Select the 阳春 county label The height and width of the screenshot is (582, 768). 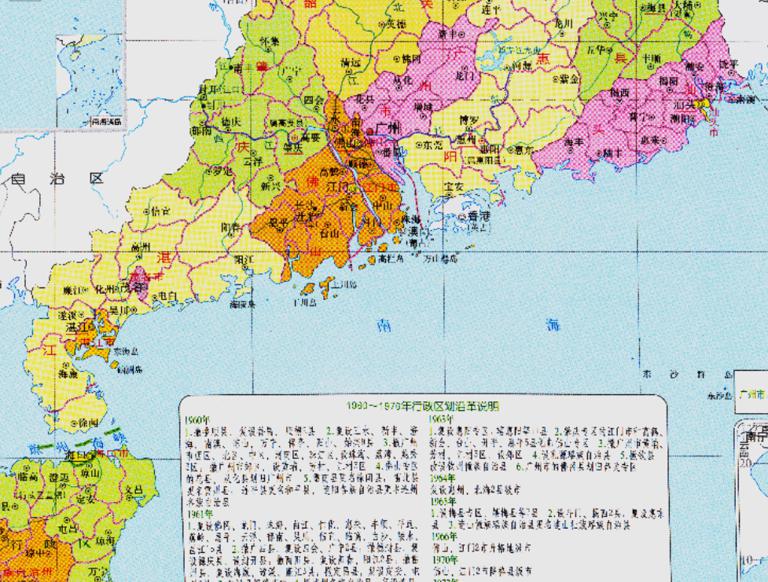[x=229, y=226]
